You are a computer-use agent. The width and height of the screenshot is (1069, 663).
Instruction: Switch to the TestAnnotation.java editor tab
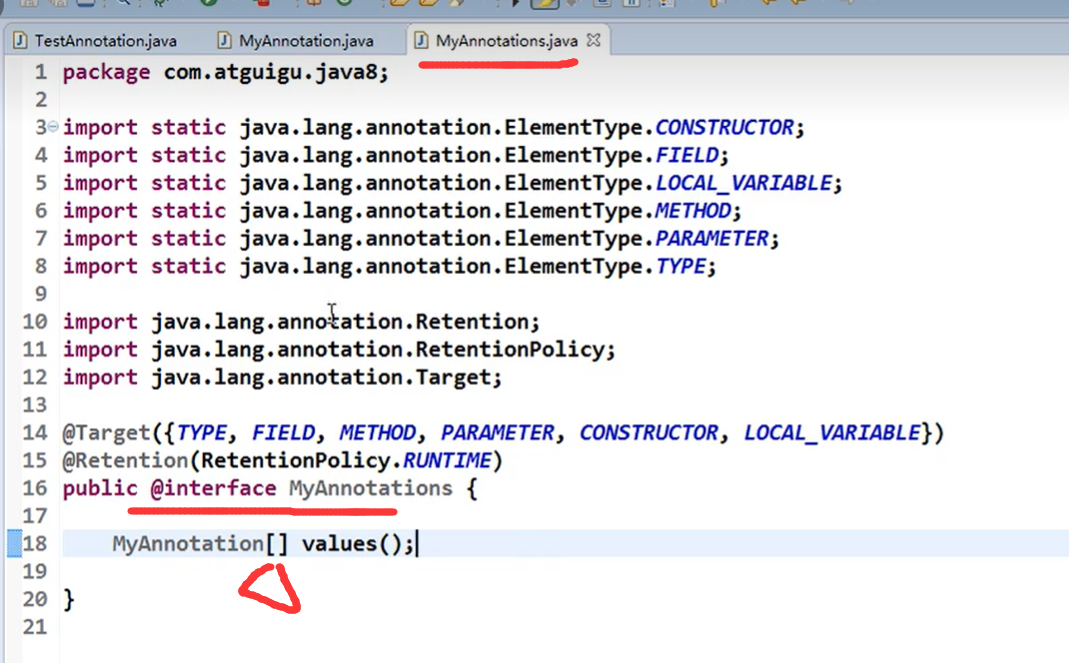(x=95, y=41)
